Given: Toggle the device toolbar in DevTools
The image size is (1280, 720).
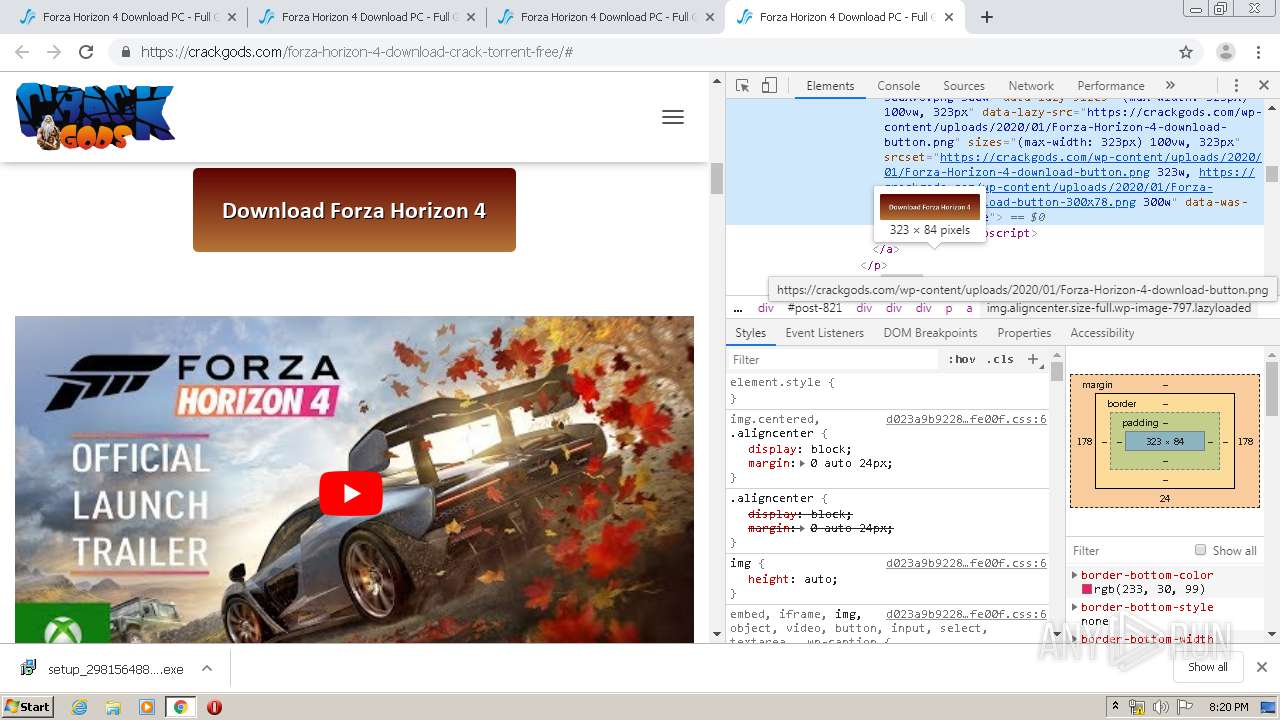Looking at the screenshot, I should tap(769, 86).
